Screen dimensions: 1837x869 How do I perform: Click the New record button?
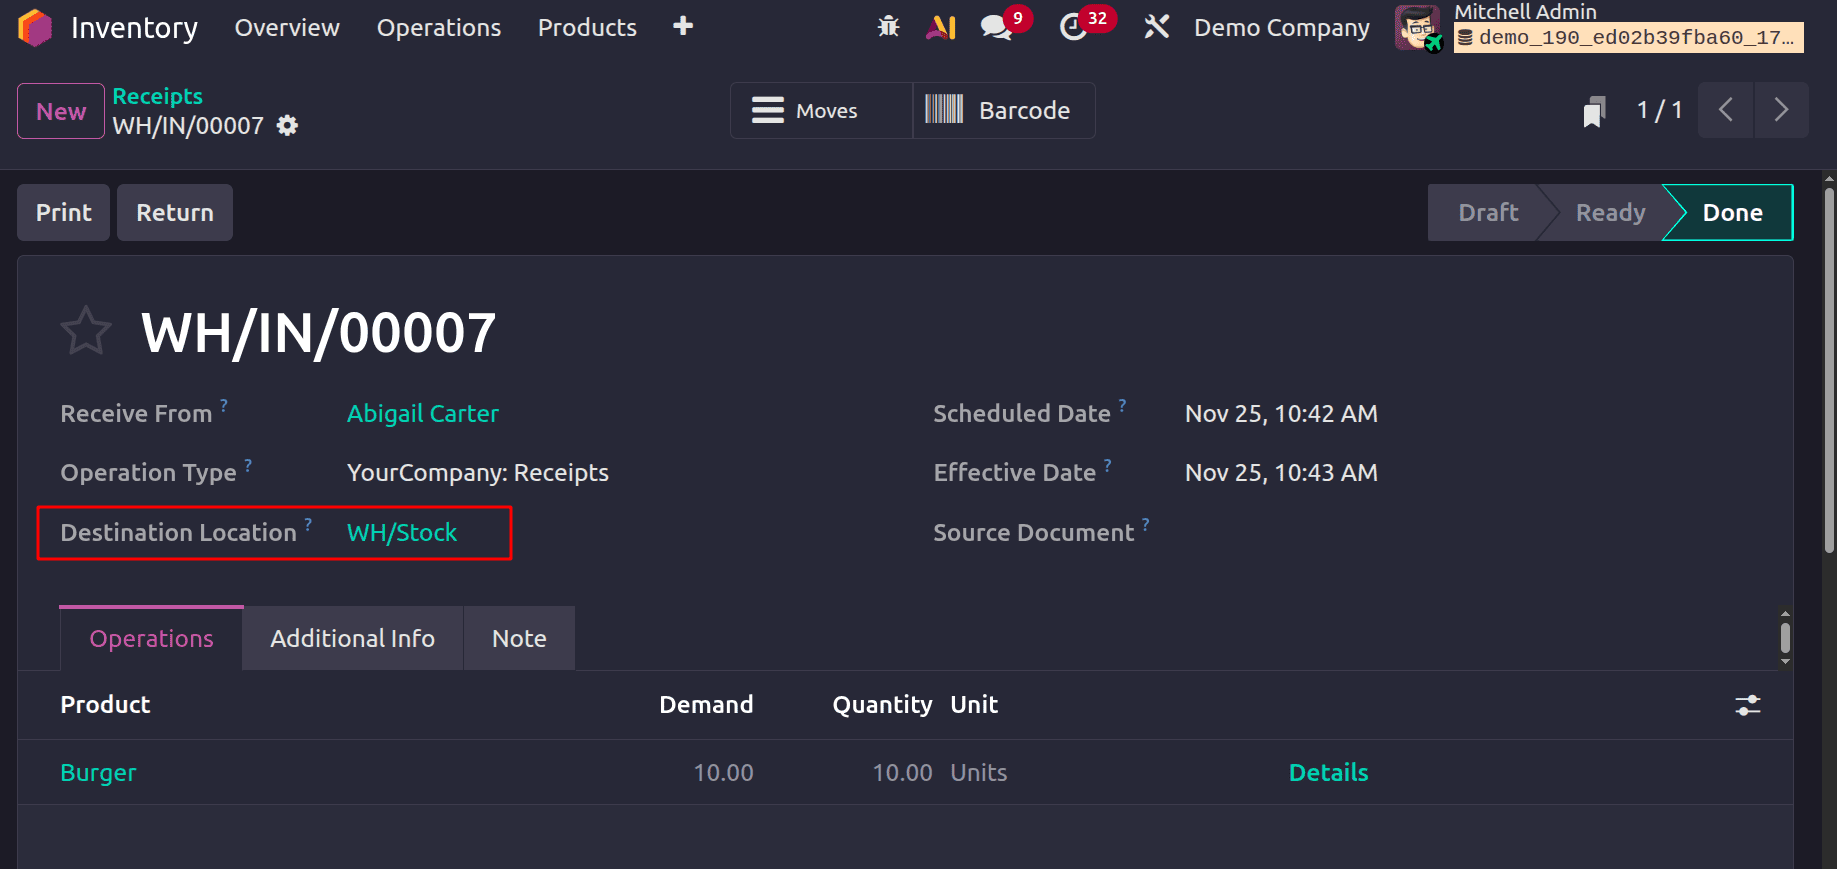click(x=61, y=111)
